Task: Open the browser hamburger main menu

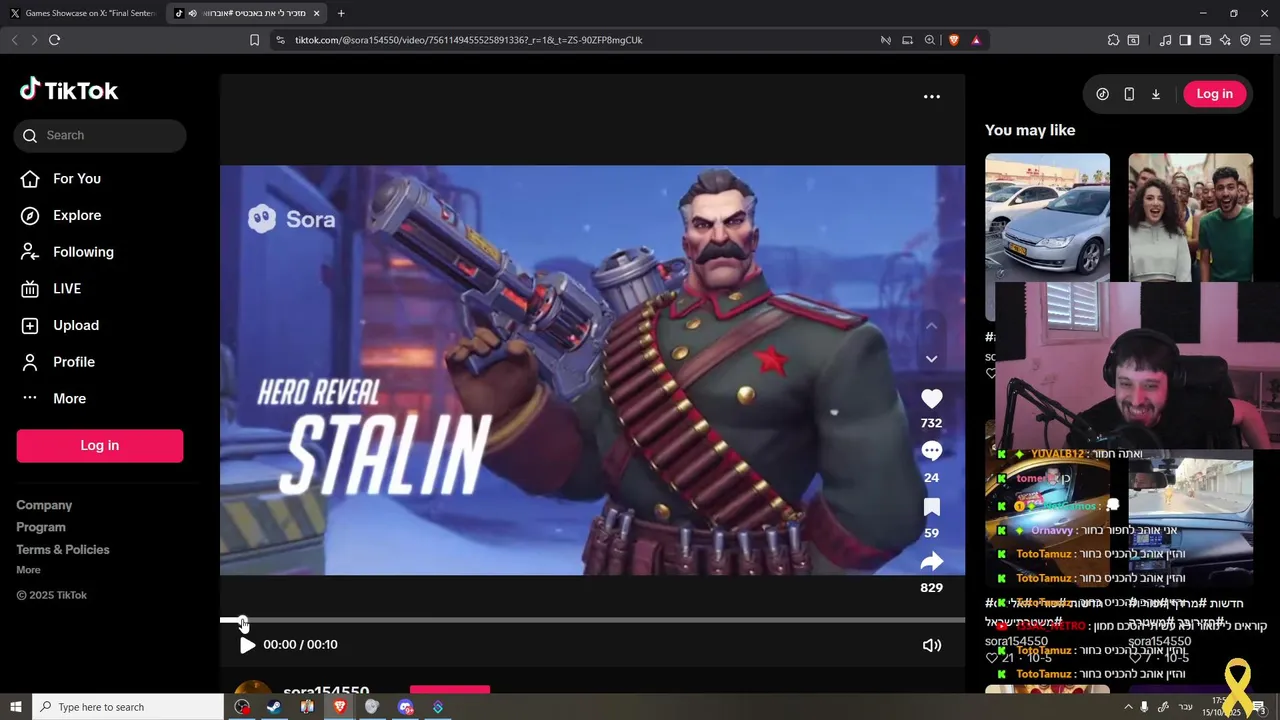Action: point(1266,40)
